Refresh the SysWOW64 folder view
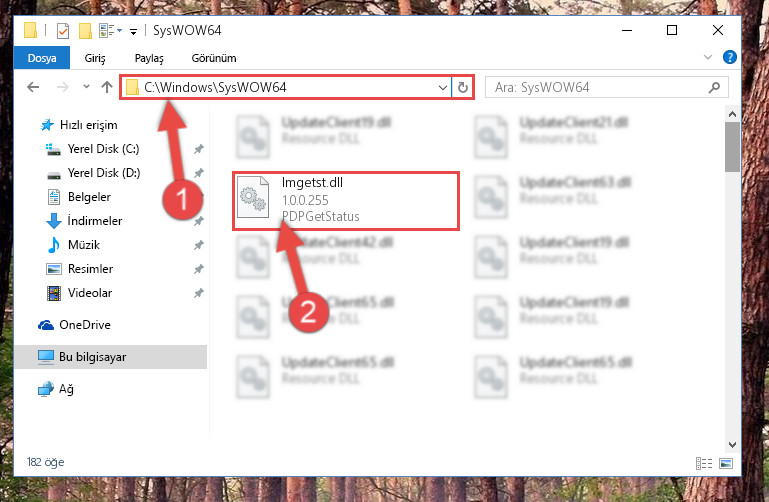Image resolution: width=769 pixels, height=502 pixels. pyautogui.click(x=462, y=88)
